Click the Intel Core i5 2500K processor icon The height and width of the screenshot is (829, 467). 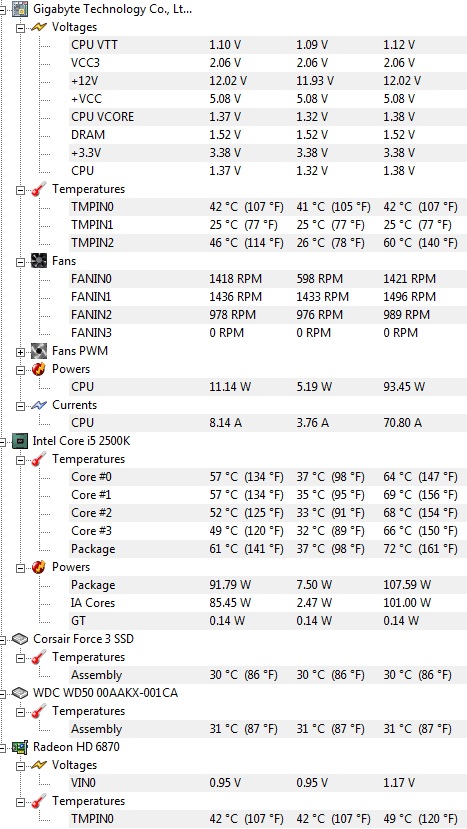click(20, 441)
